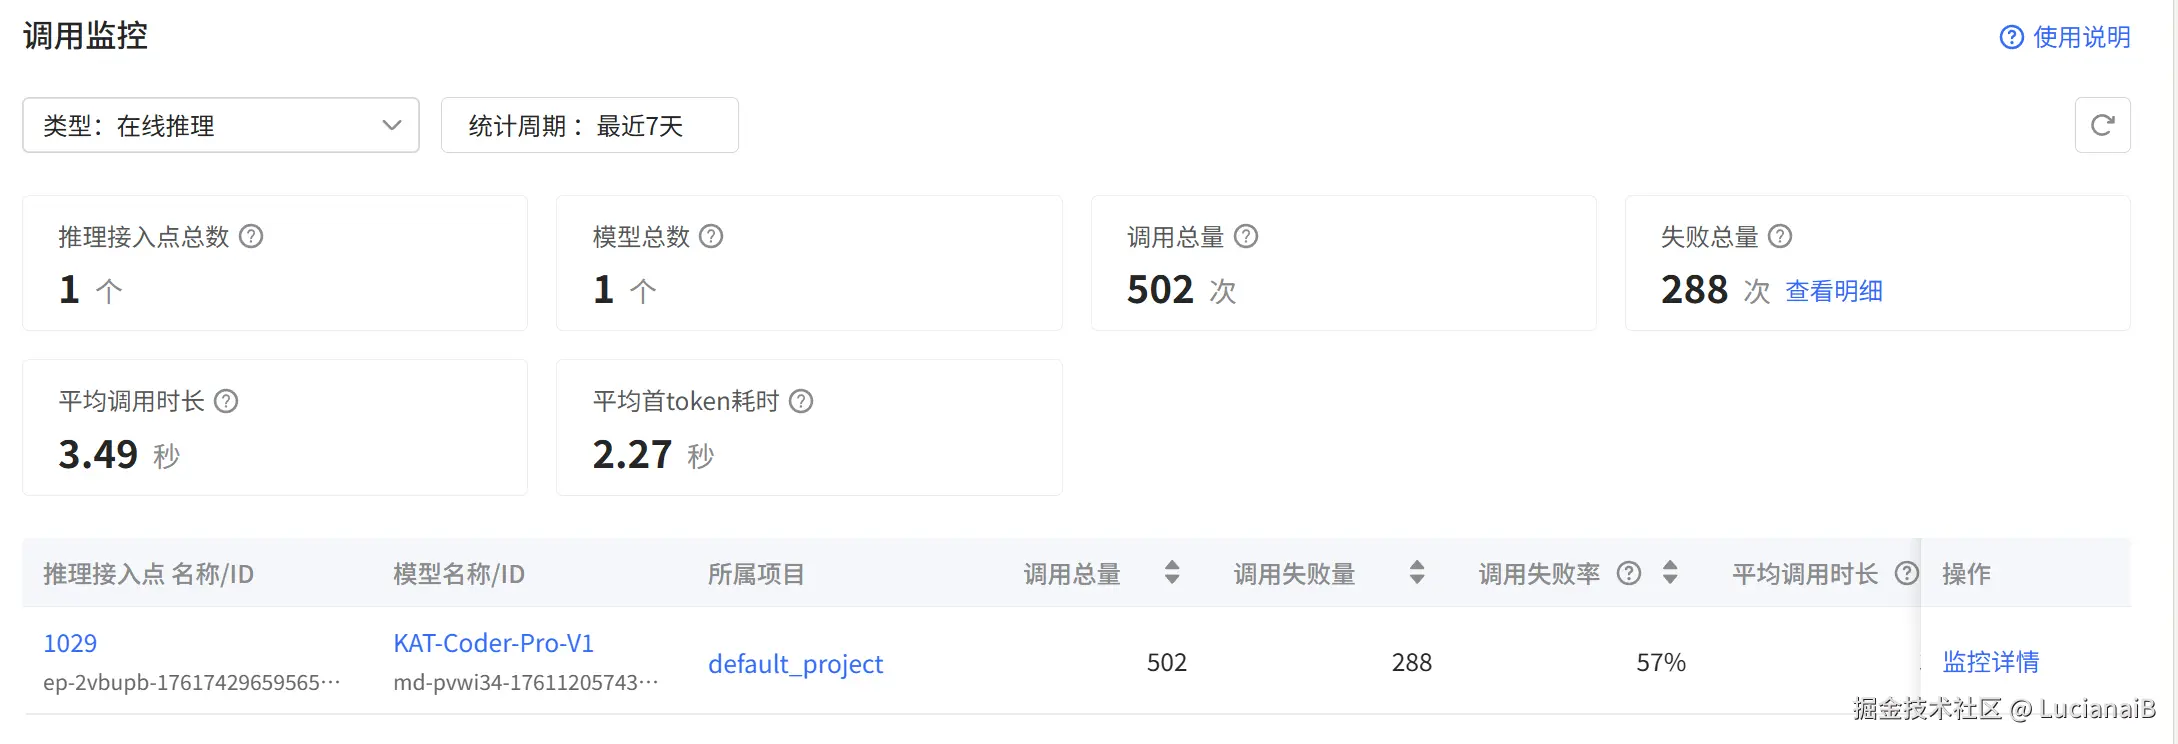
Task: Sort table by 调用失败量 column
Action: pyautogui.click(x=1417, y=573)
